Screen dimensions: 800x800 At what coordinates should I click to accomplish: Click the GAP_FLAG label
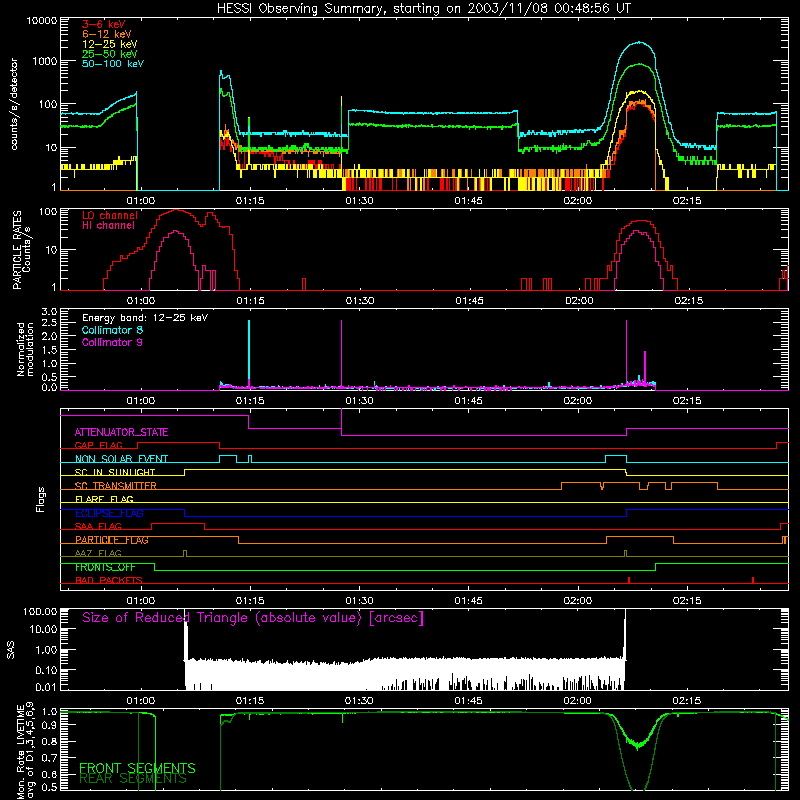[98, 445]
